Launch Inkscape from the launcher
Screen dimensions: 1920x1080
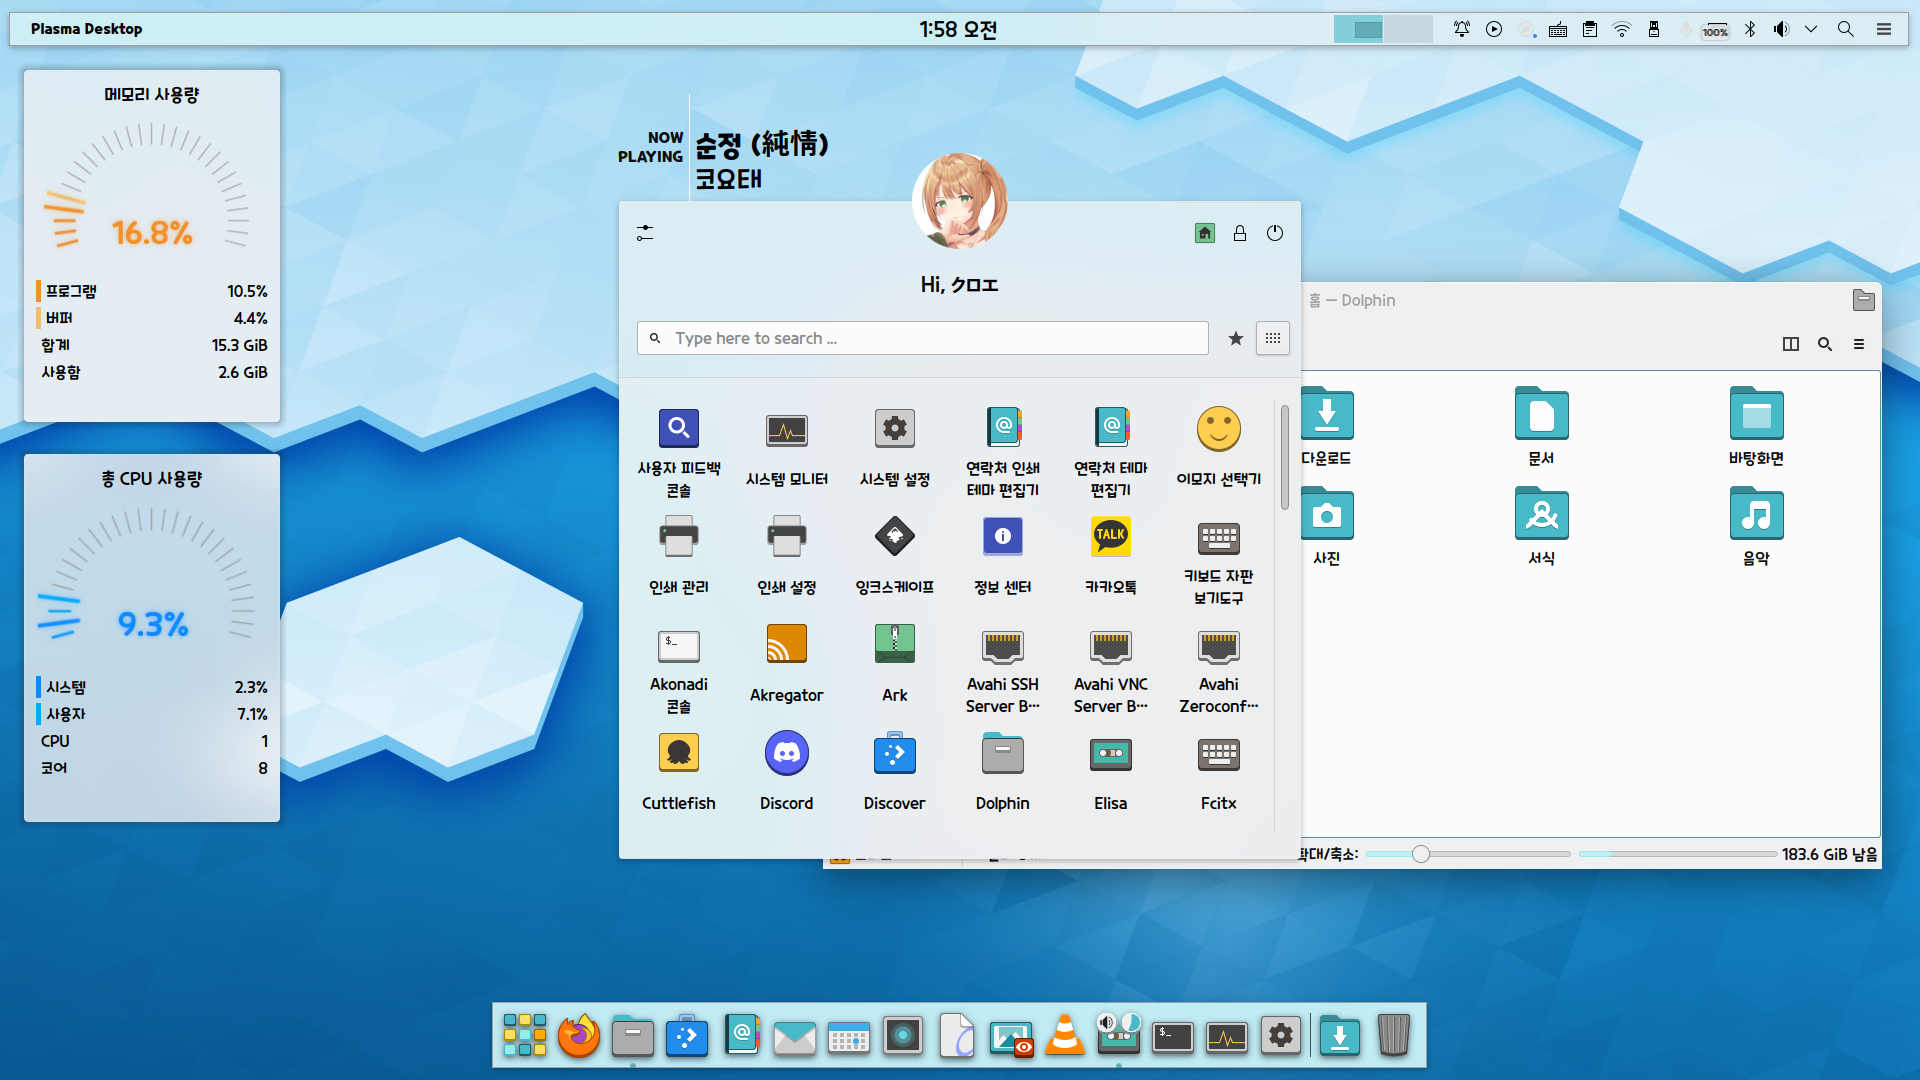click(894, 537)
